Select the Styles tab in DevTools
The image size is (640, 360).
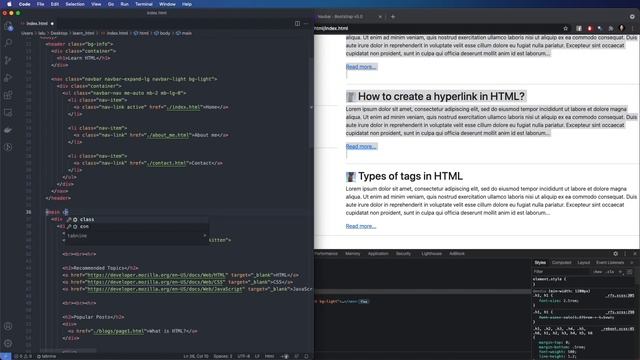(x=540, y=262)
